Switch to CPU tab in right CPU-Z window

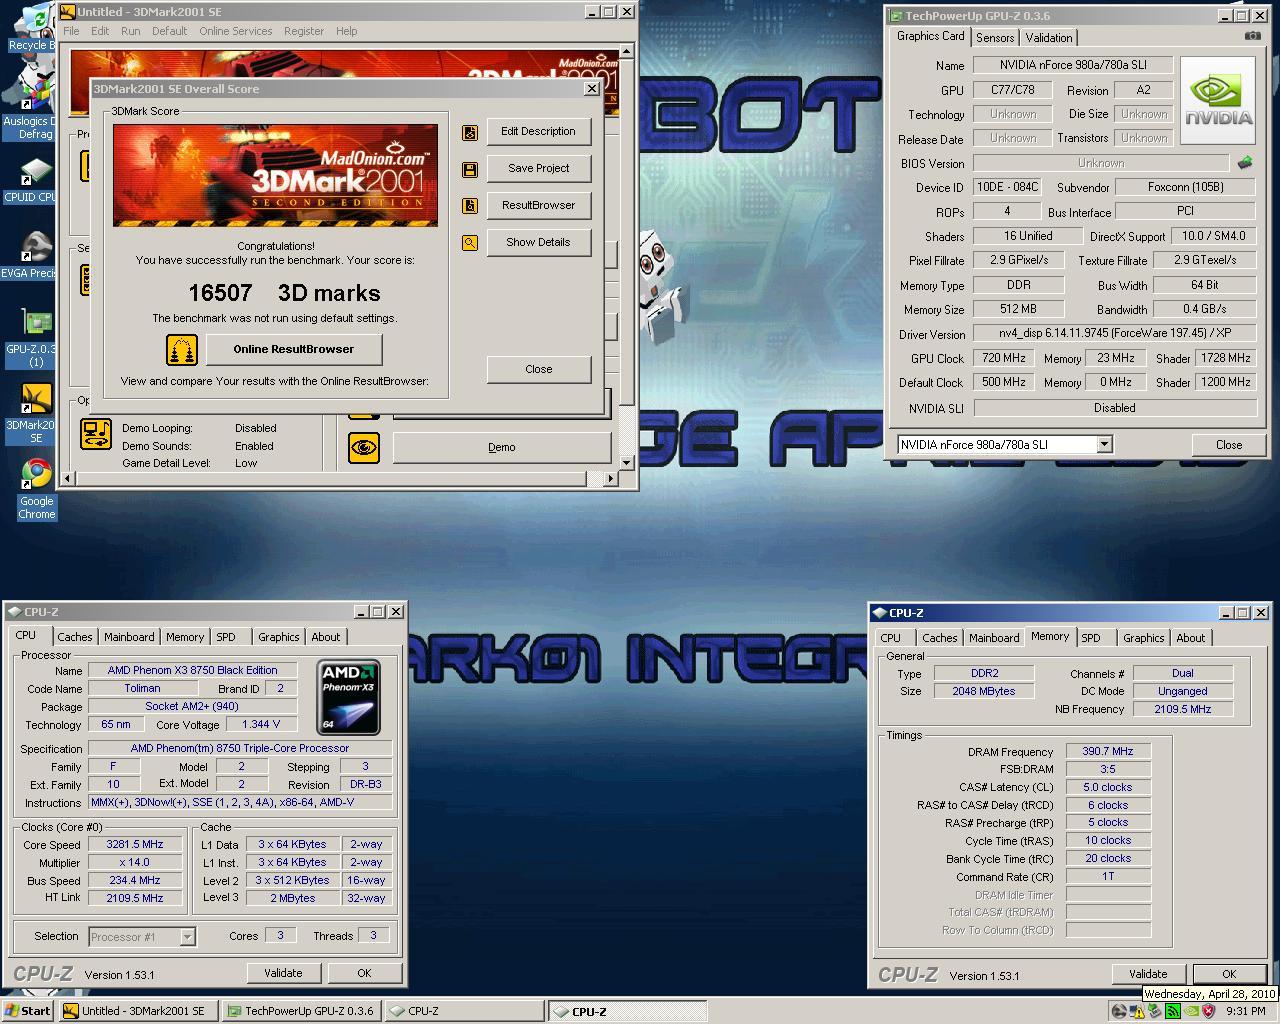(890, 638)
